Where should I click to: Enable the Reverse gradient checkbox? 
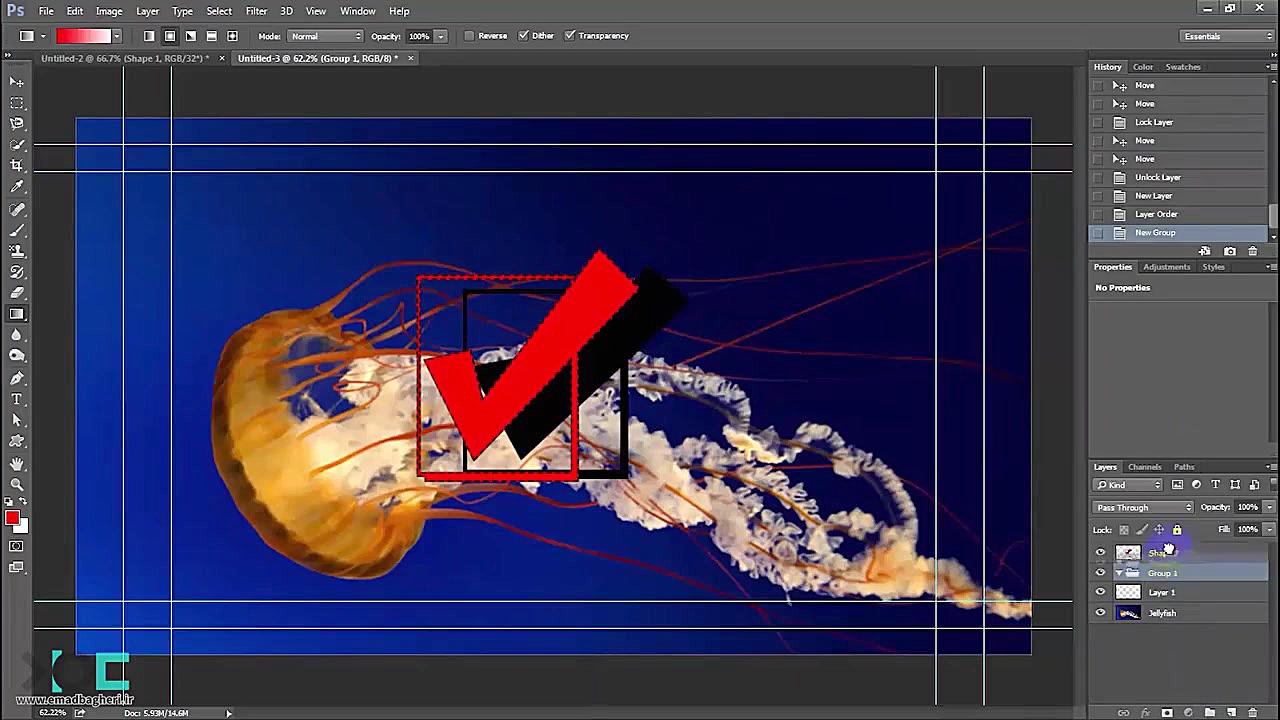coord(470,36)
